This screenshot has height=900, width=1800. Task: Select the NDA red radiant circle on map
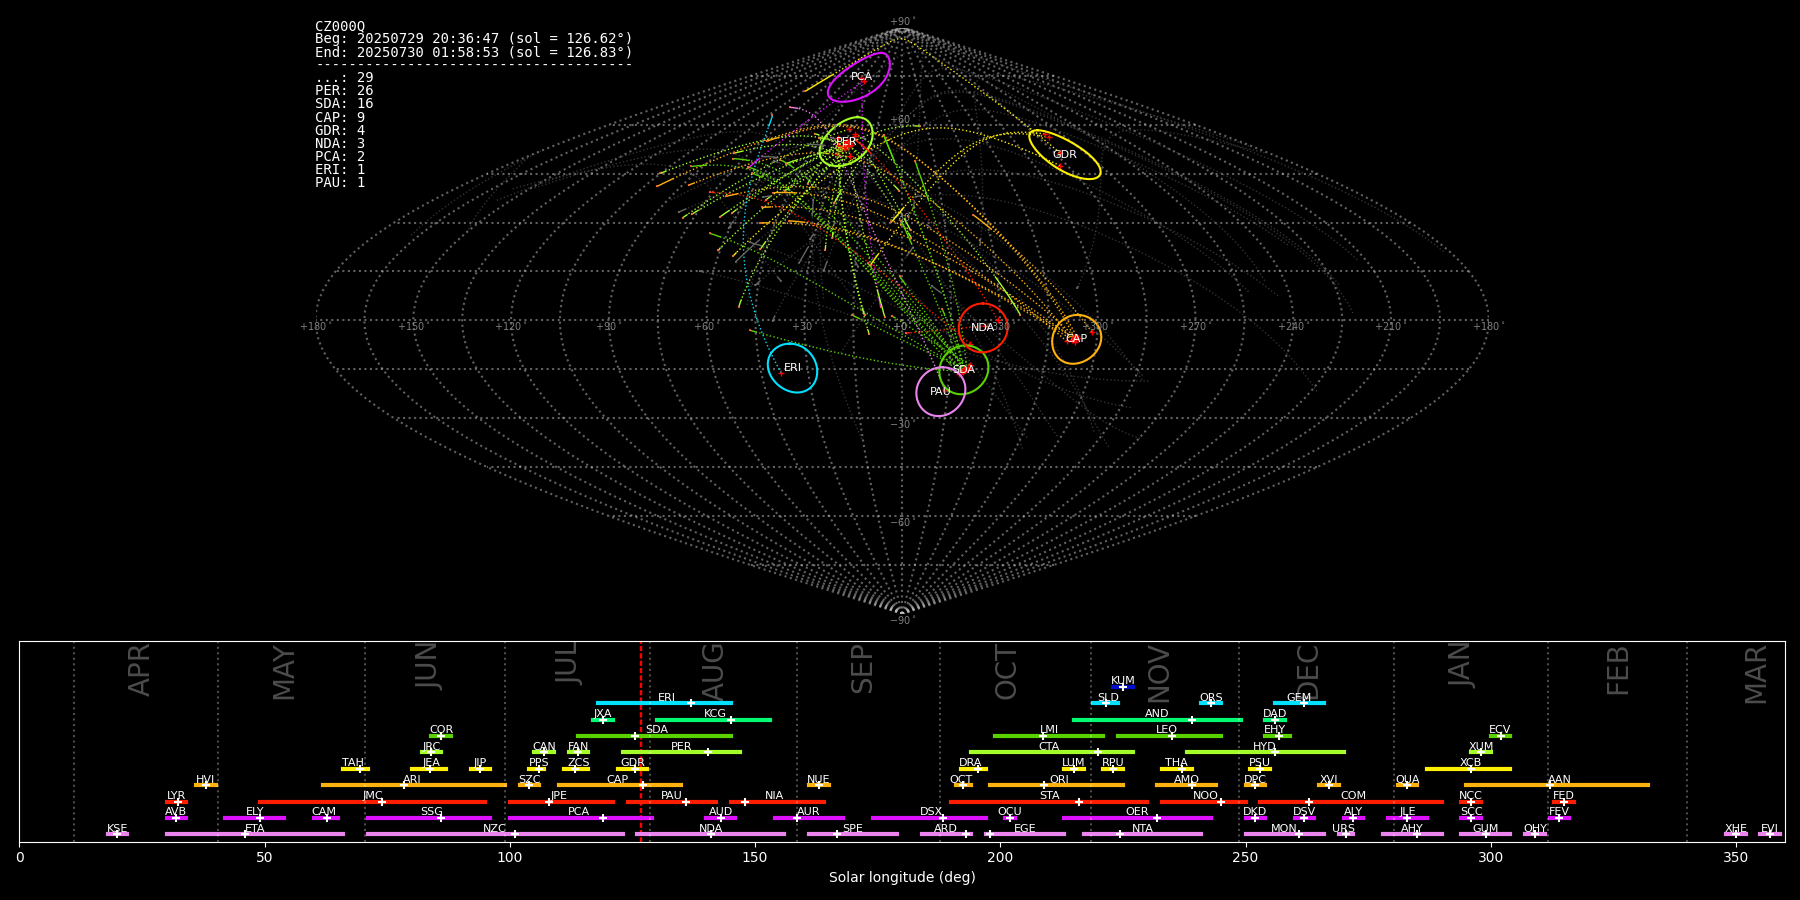[983, 328]
